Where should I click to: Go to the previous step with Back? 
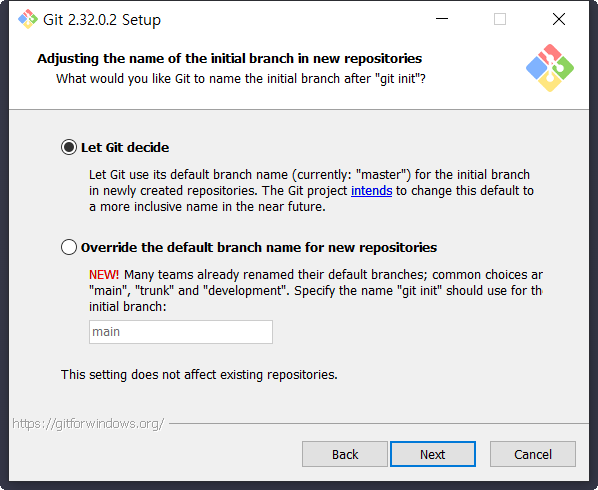tap(345, 454)
